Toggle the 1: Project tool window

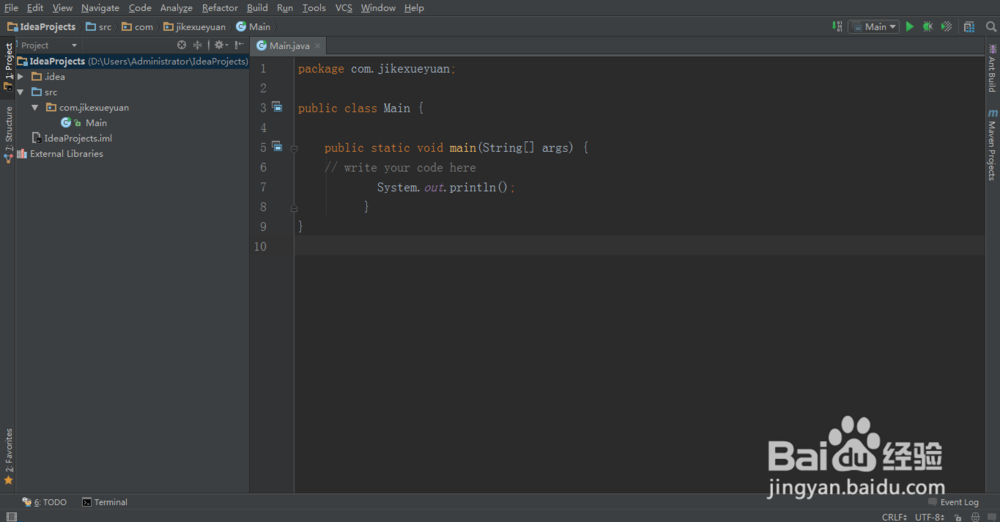click(8, 66)
